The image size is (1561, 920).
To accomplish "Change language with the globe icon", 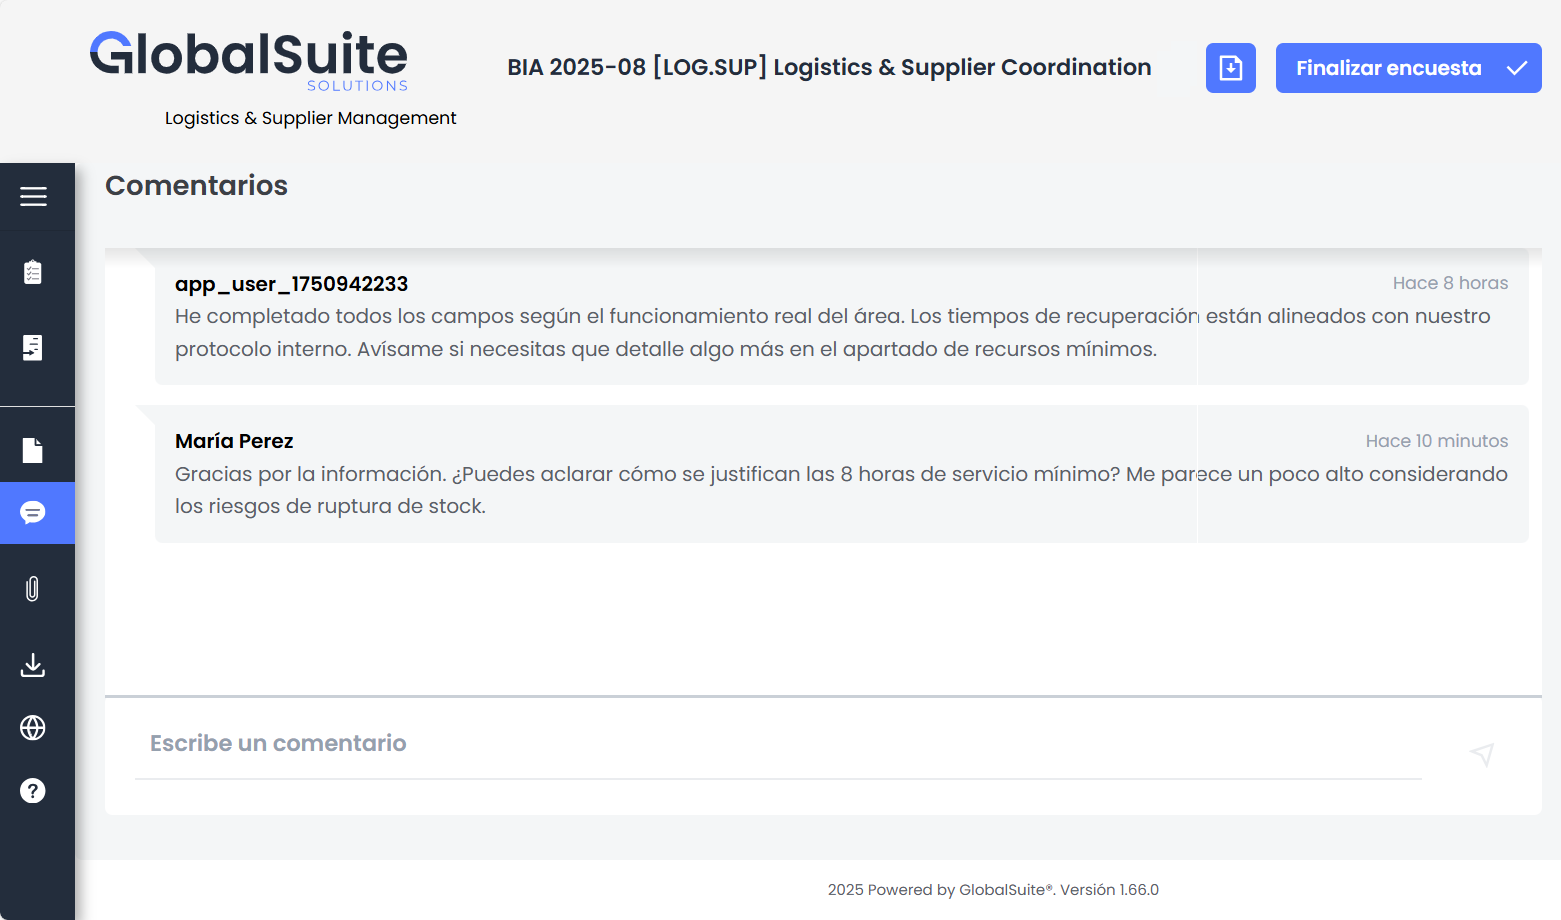I will pos(33,728).
